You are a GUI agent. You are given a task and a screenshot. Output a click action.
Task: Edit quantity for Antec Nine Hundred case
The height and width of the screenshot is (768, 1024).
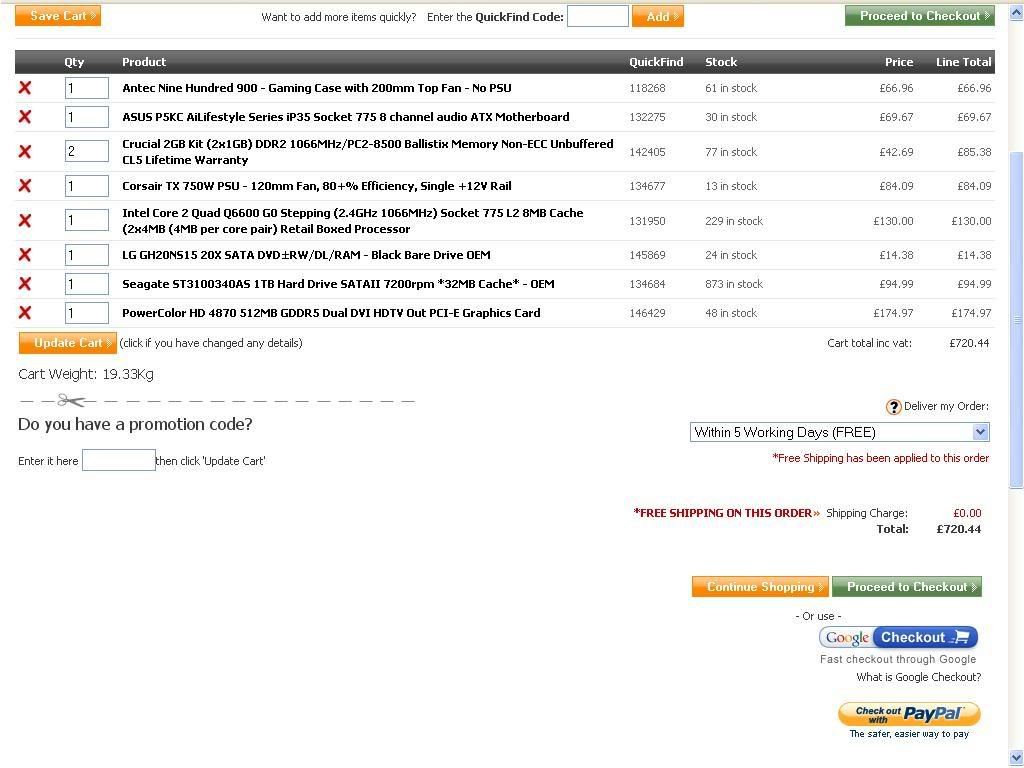(87, 88)
